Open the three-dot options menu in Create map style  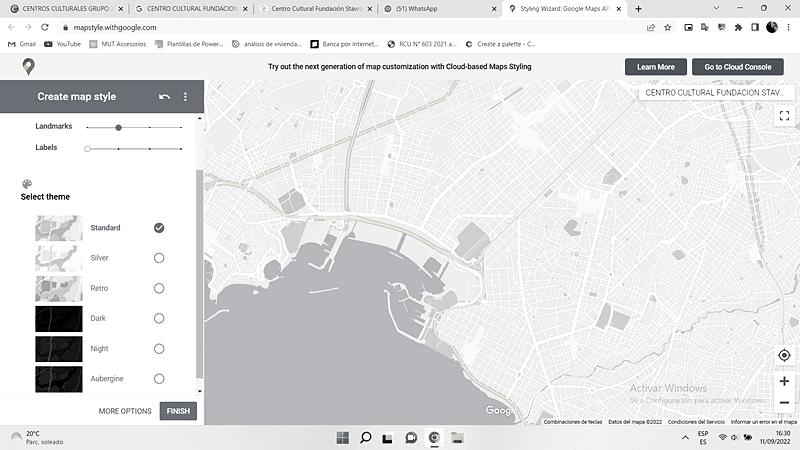click(185, 96)
